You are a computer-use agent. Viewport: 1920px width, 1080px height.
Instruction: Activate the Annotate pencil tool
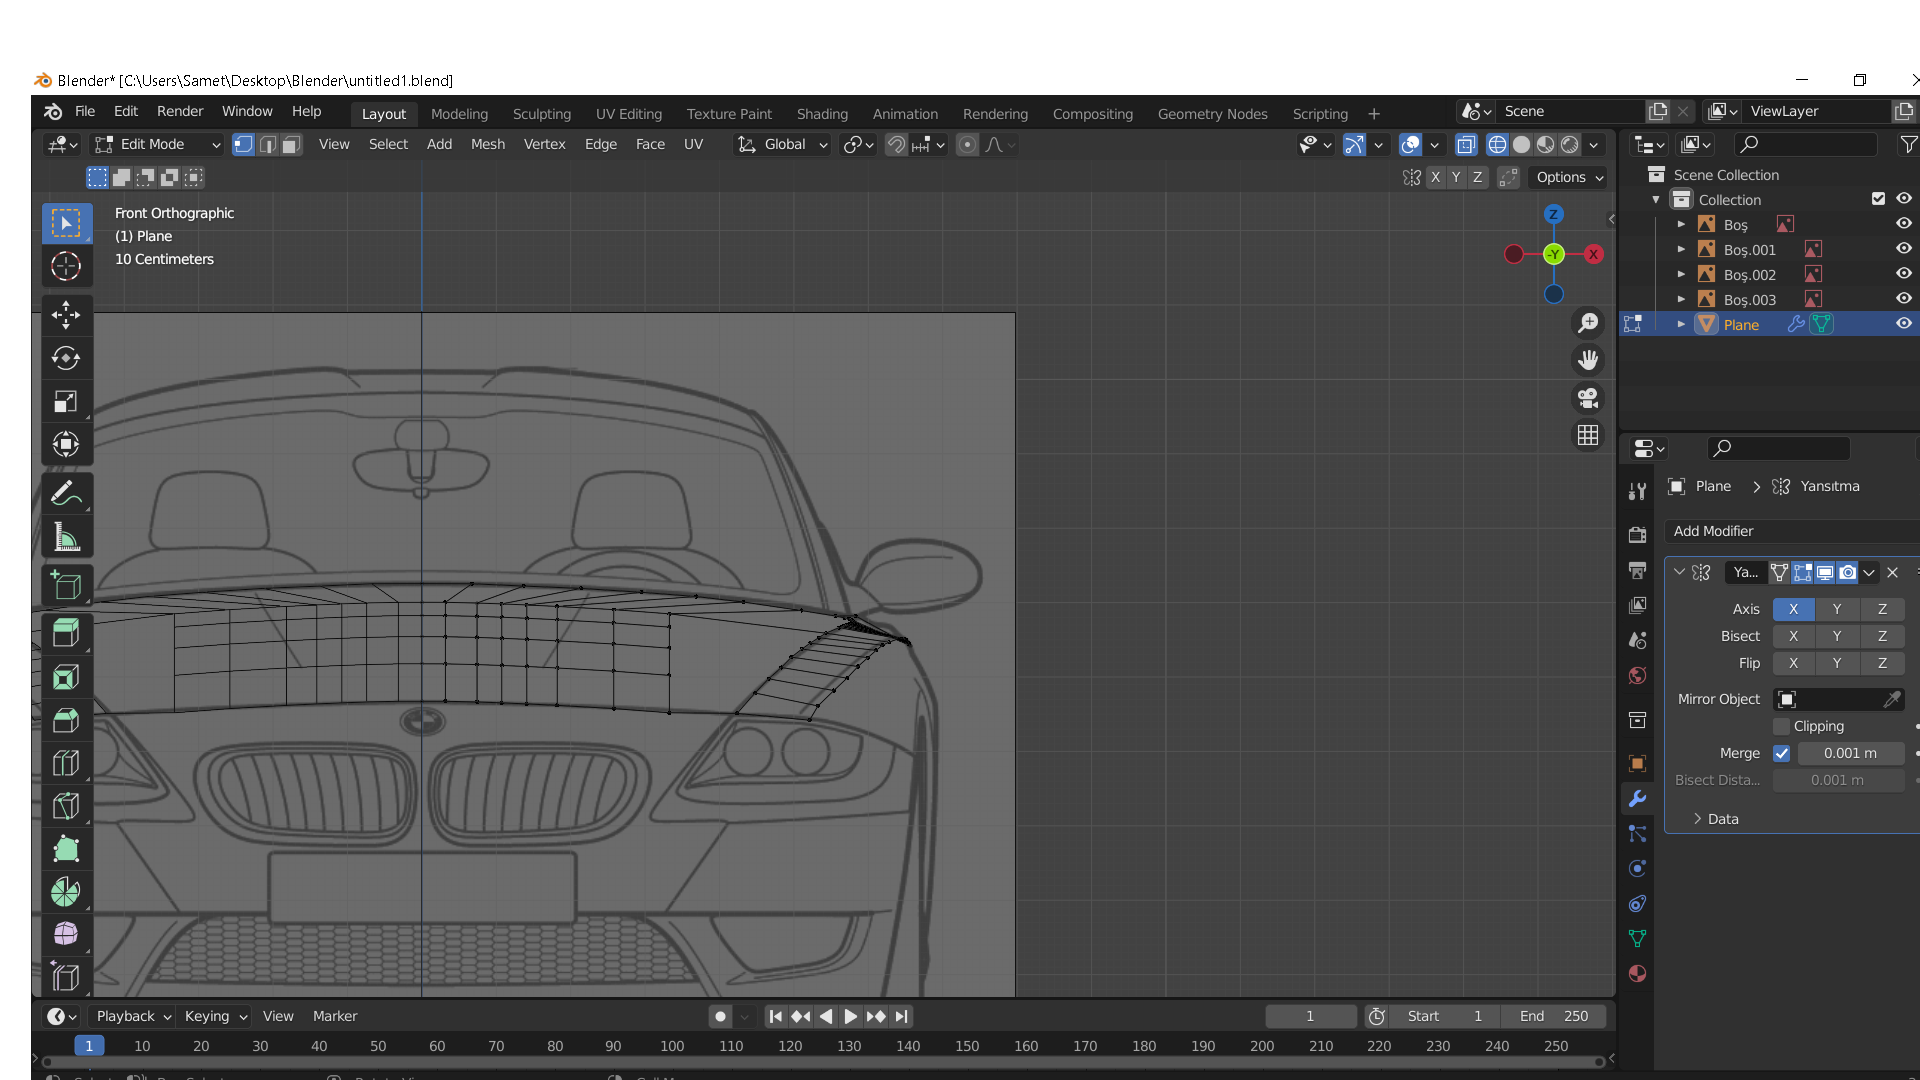click(x=66, y=493)
